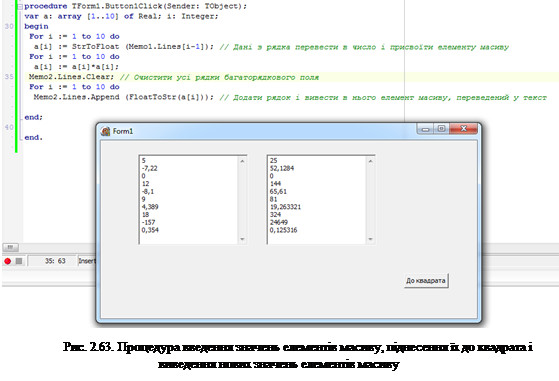
Task: Click the "Memo2.Lines.Clear;" code line
Action: point(71,77)
